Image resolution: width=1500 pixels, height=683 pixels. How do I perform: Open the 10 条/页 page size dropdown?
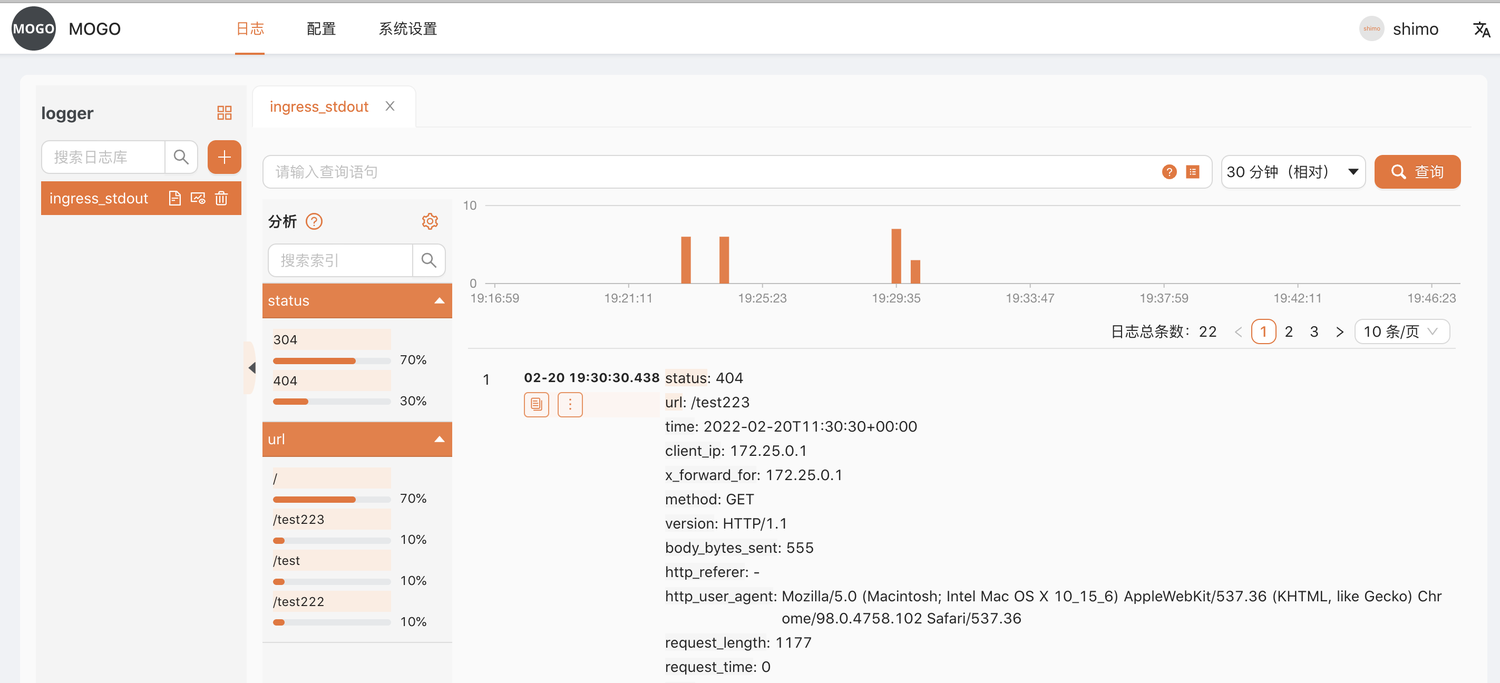[1402, 331]
